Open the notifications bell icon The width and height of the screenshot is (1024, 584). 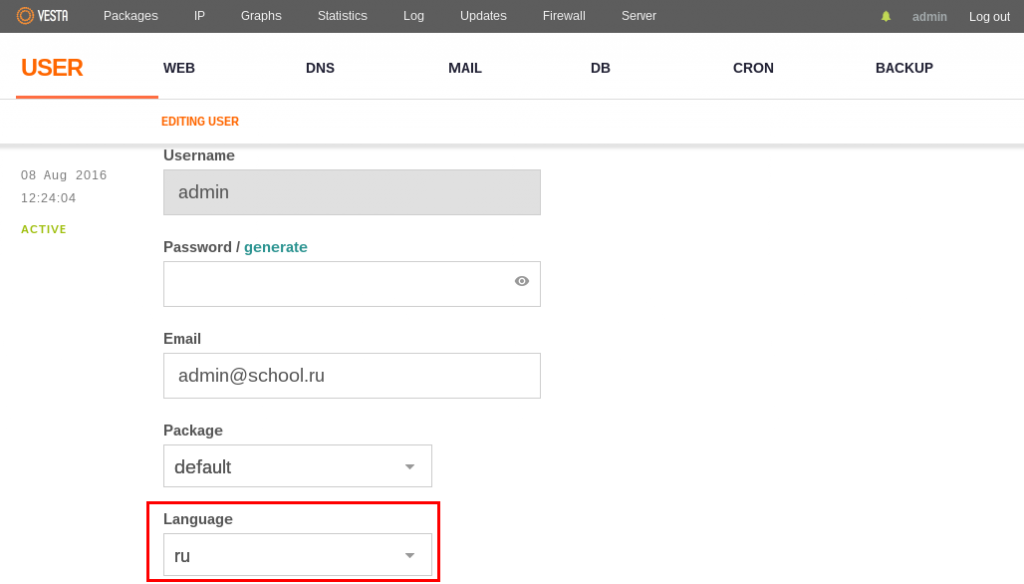[886, 16]
